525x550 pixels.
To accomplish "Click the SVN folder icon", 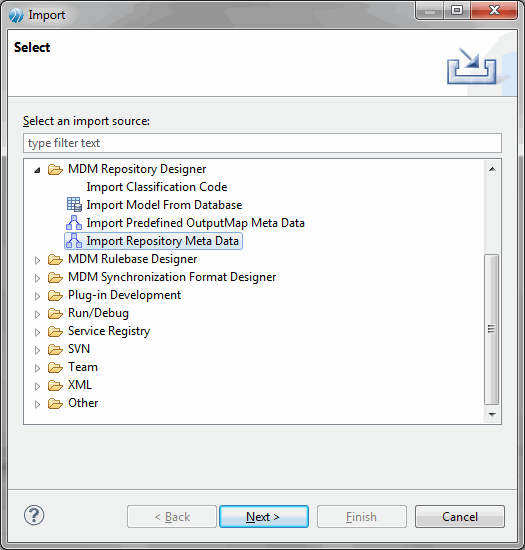I will click(55, 349).
